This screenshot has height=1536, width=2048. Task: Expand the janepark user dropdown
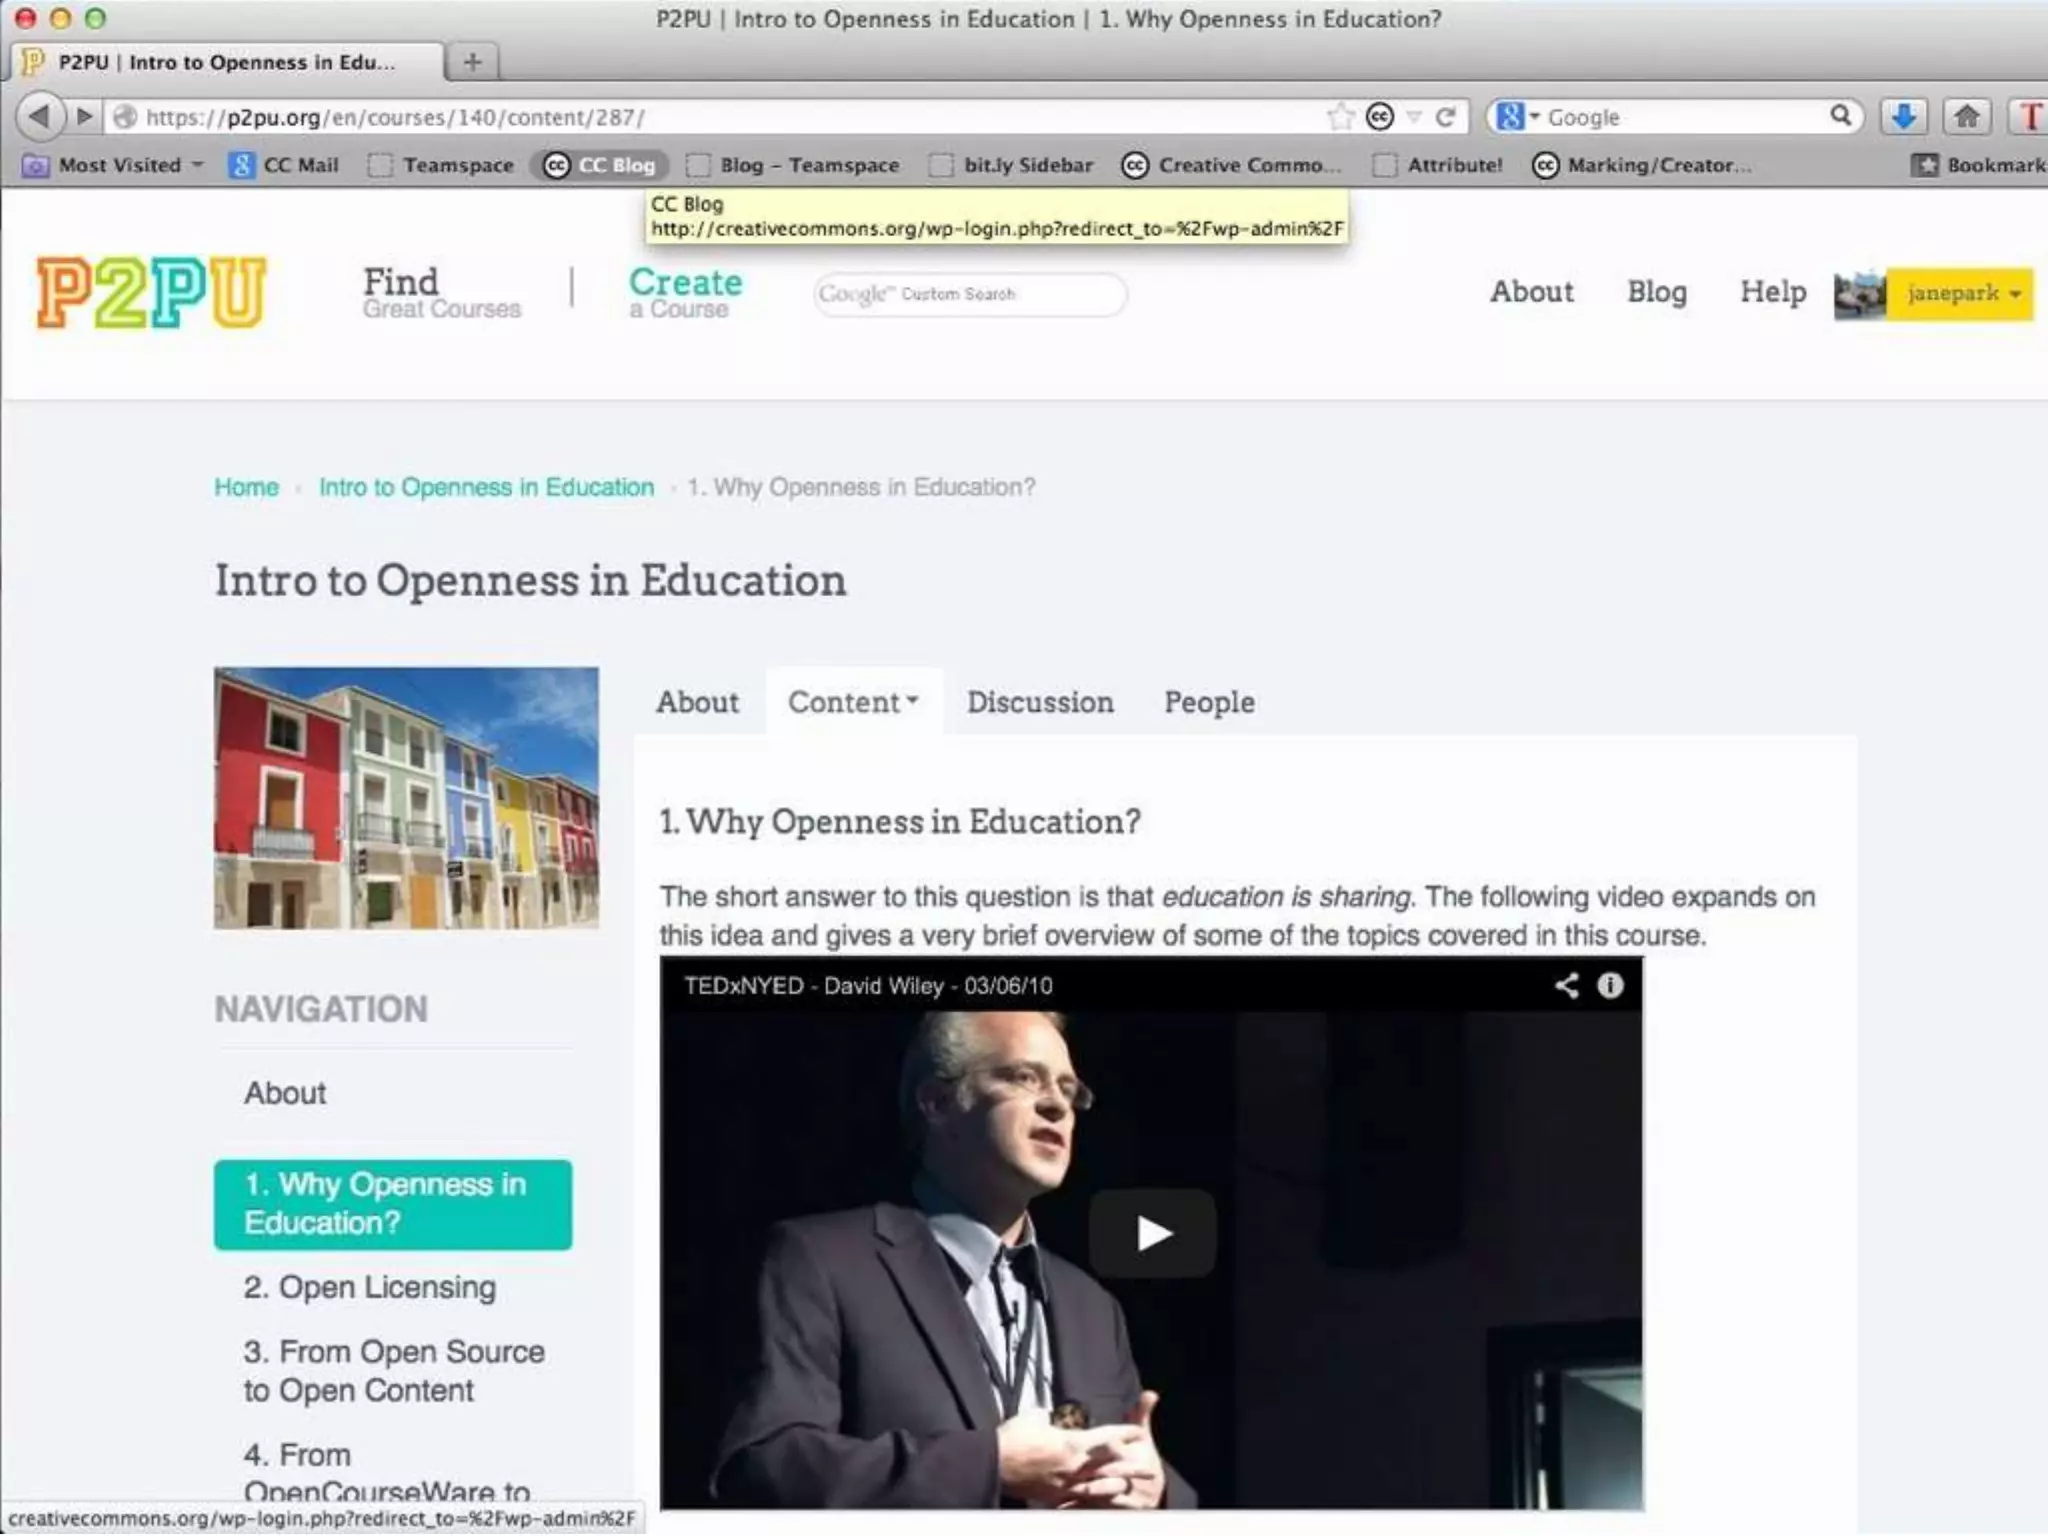(x=1960, y=294)
